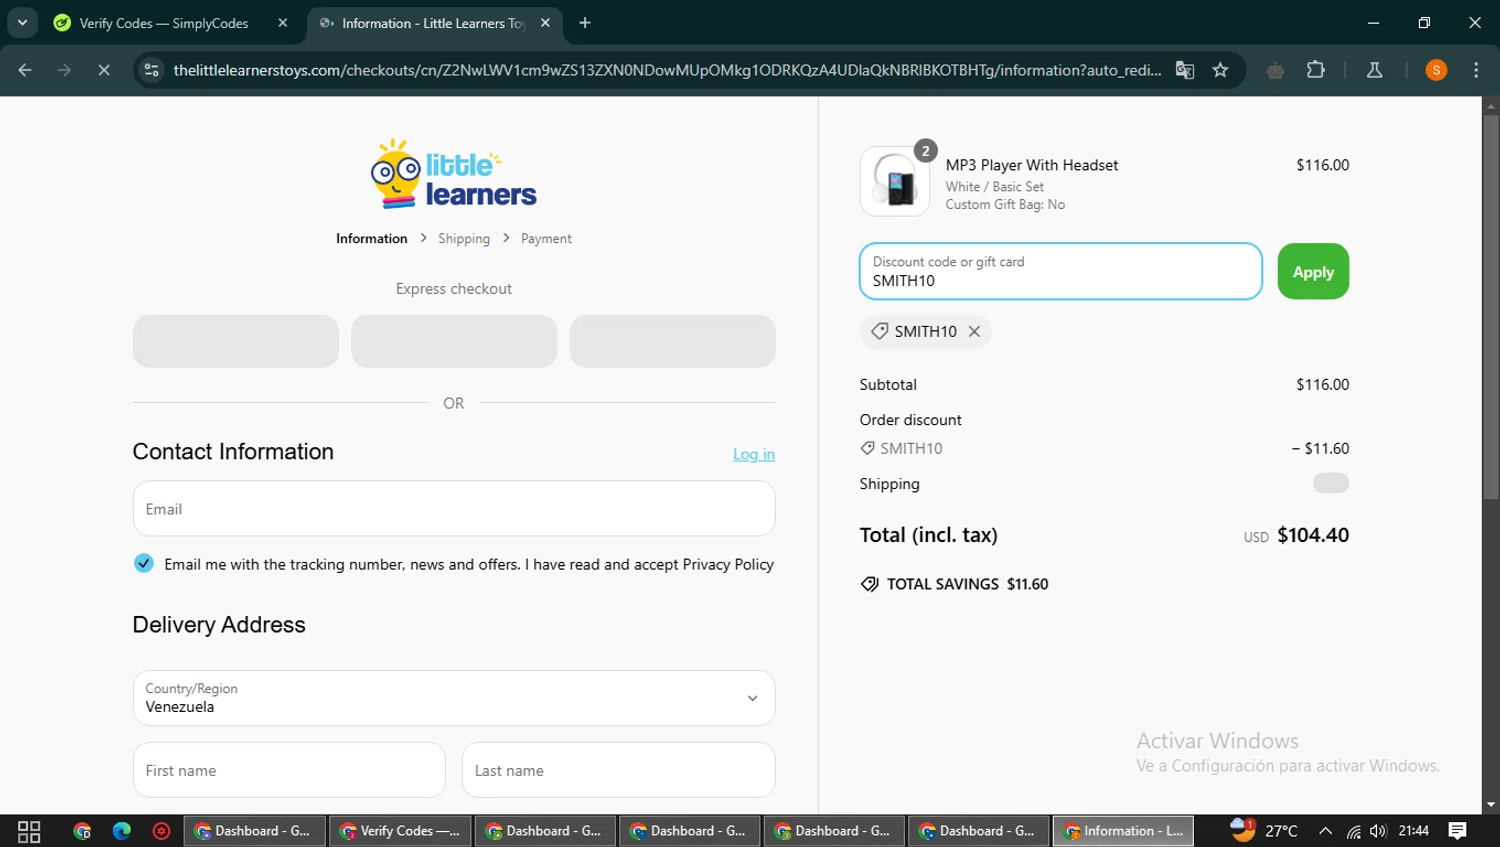Open the weather 27°C taskbar widget
The image size is (1500, 847).
(1264, 831)
